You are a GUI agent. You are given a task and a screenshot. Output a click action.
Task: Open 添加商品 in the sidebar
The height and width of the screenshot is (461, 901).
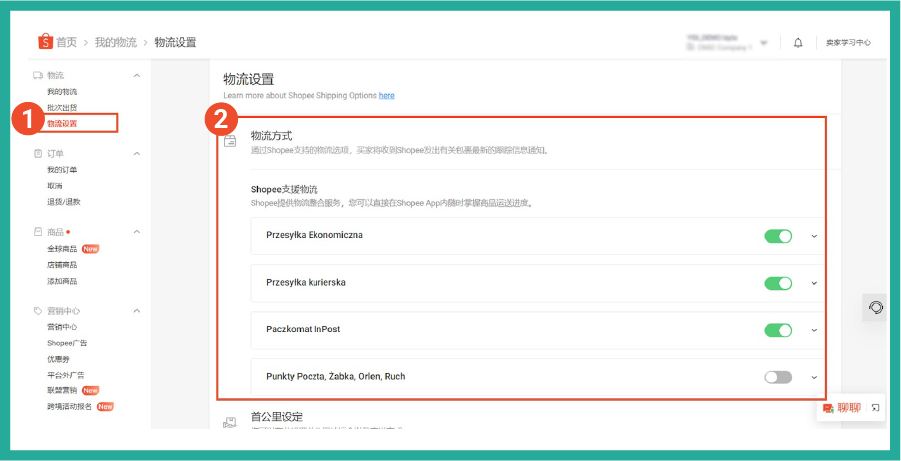(x=62, y=281)
